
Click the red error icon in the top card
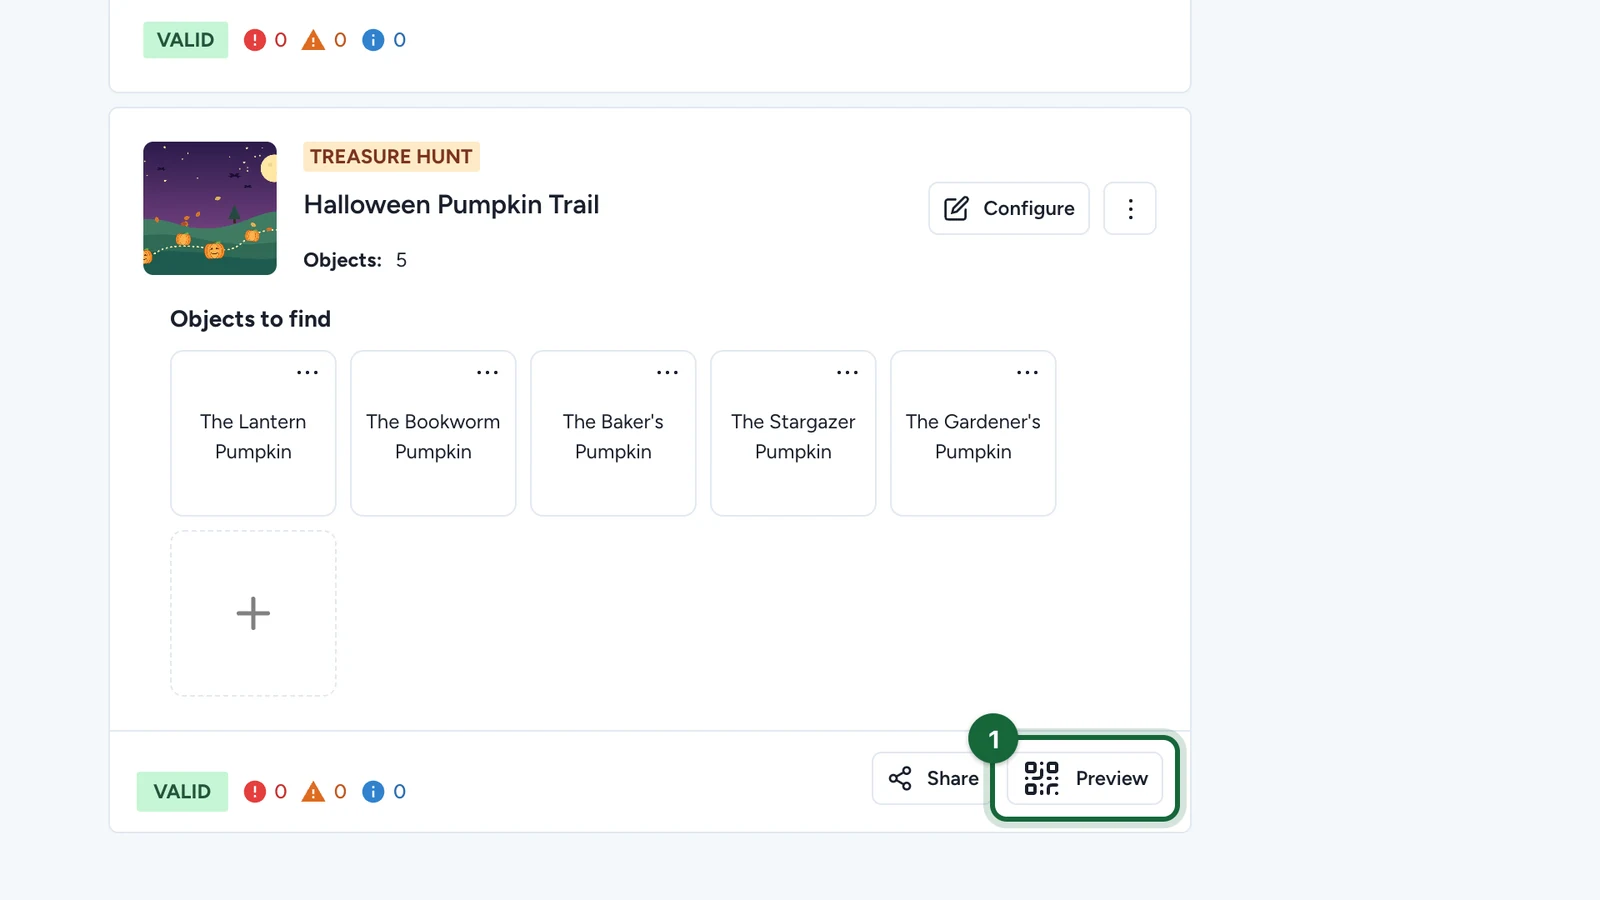(x=255, y=40)
